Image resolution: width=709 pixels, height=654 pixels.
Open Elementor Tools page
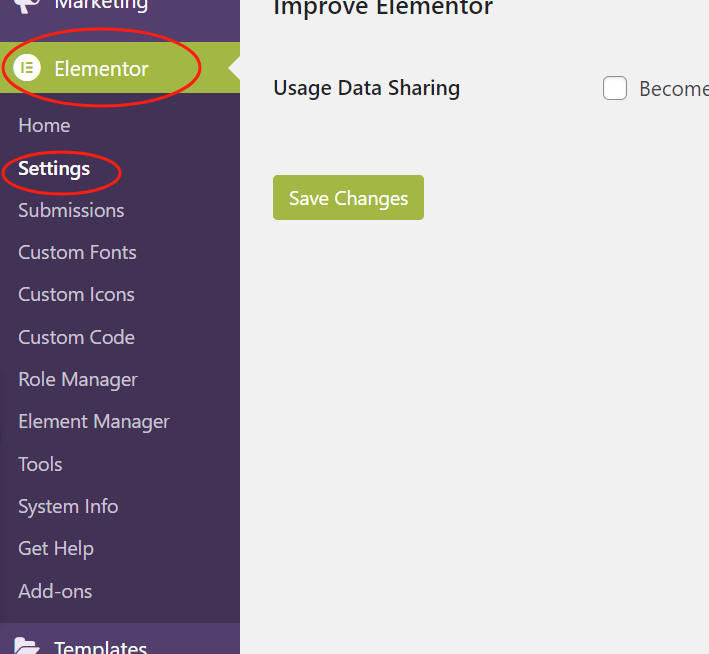[x=40, y=465]
